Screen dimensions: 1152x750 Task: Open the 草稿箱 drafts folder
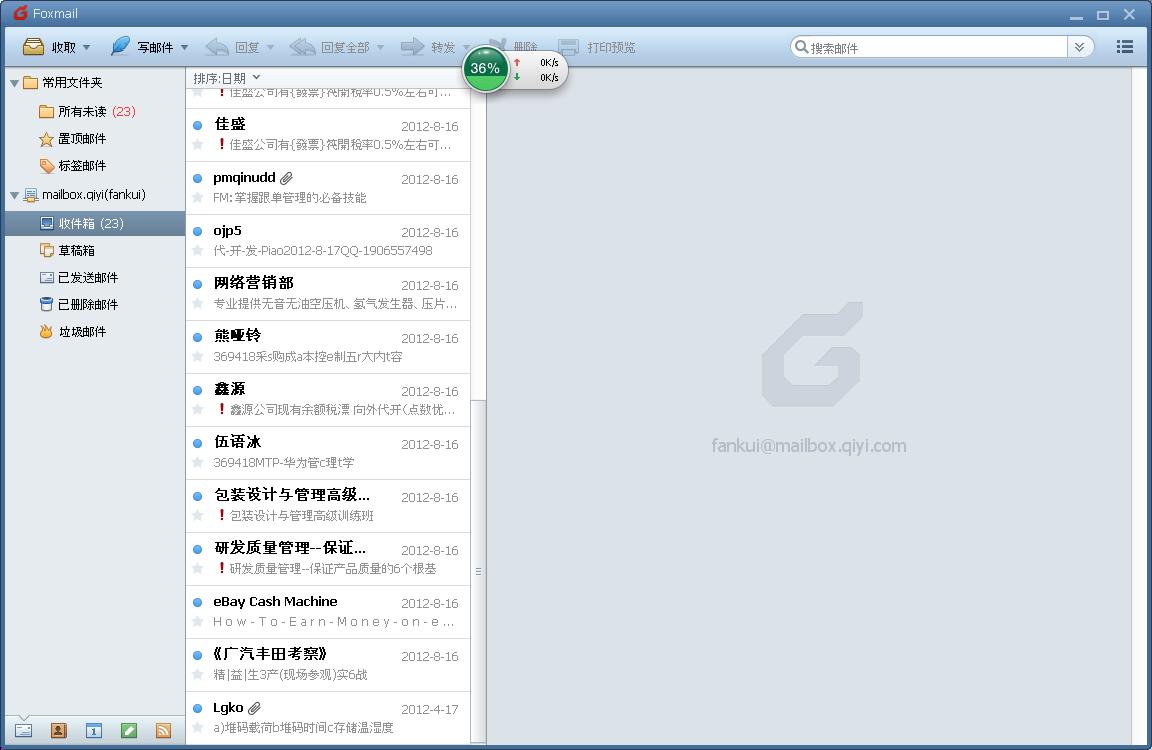(x=95, y=250)
